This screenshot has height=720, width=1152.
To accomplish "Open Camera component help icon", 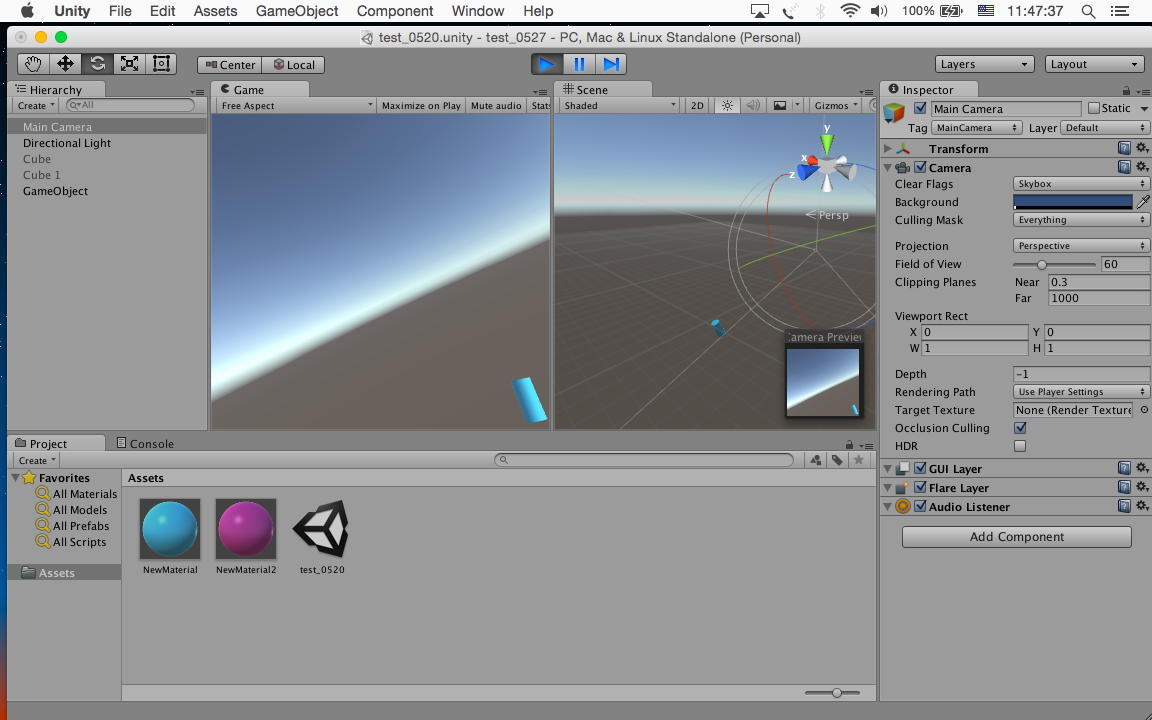I will click(1124, 168).
